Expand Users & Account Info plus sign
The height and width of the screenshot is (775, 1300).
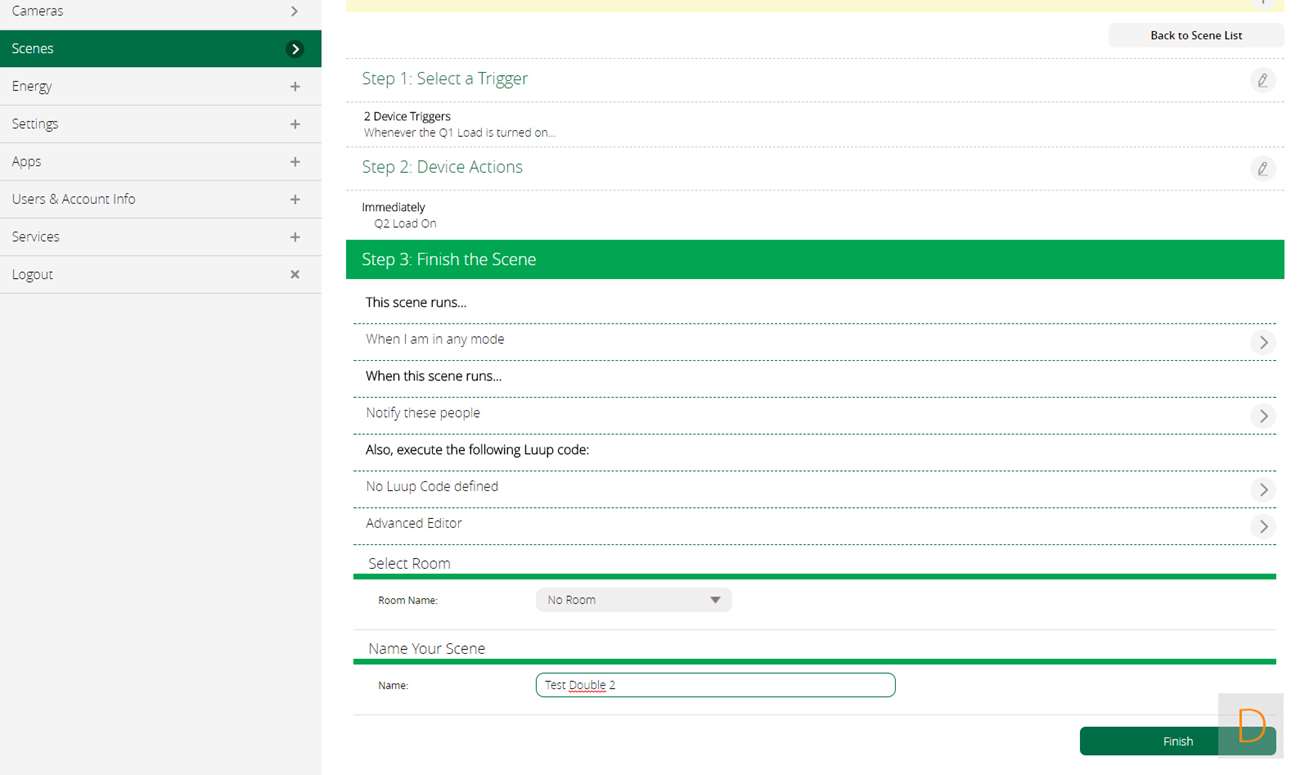(x=294, y=199)
